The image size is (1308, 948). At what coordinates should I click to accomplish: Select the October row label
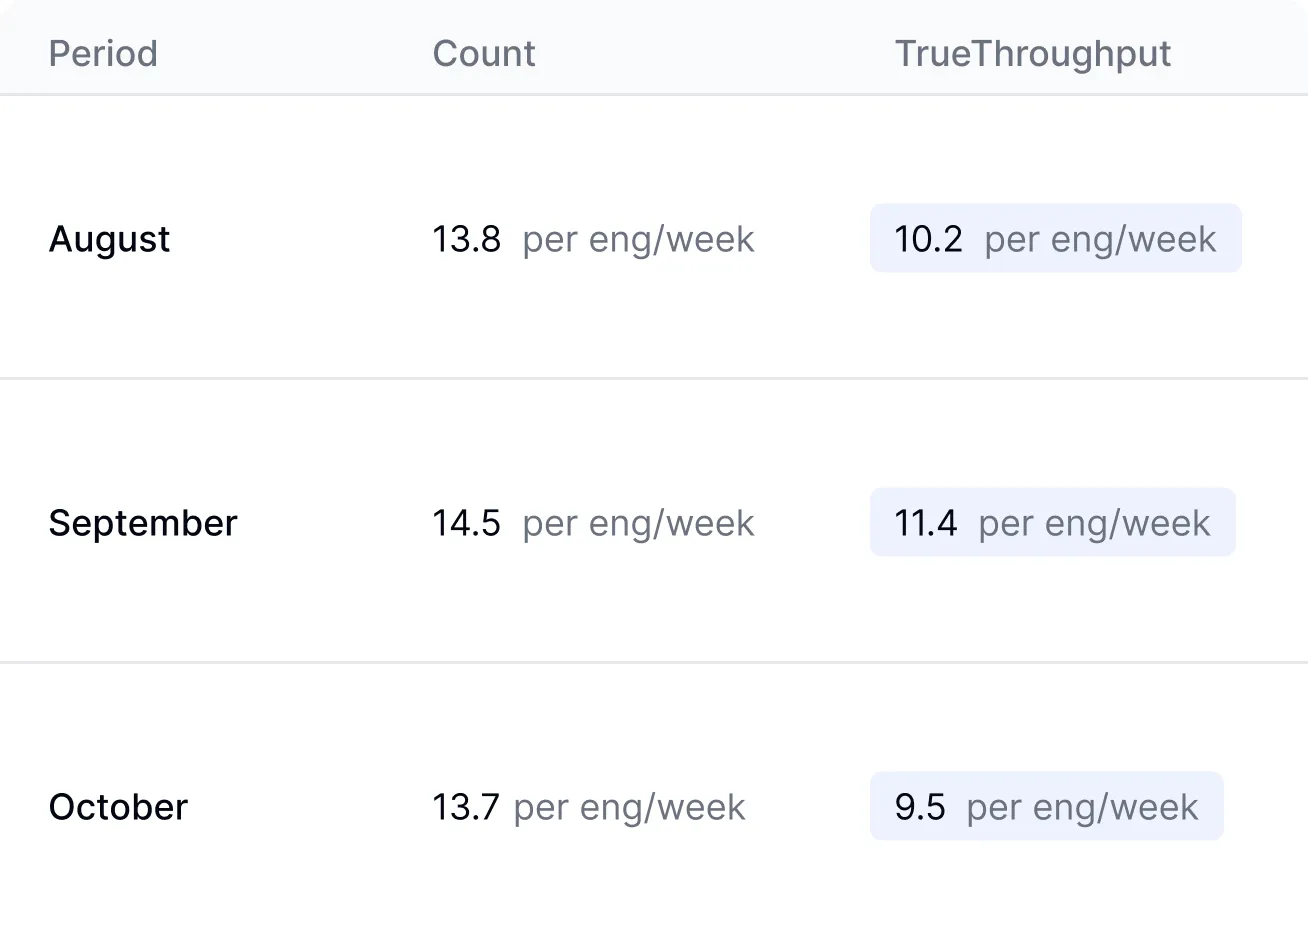(118, 807)
